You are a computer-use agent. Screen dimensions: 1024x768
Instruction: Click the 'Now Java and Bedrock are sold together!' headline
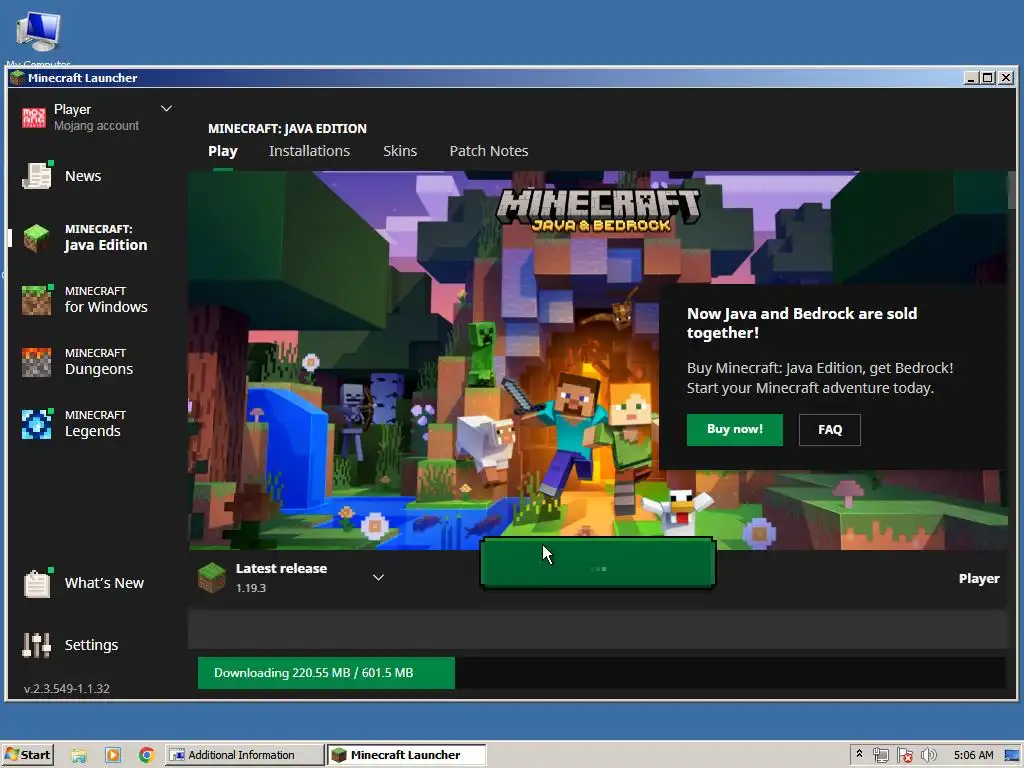802,323
